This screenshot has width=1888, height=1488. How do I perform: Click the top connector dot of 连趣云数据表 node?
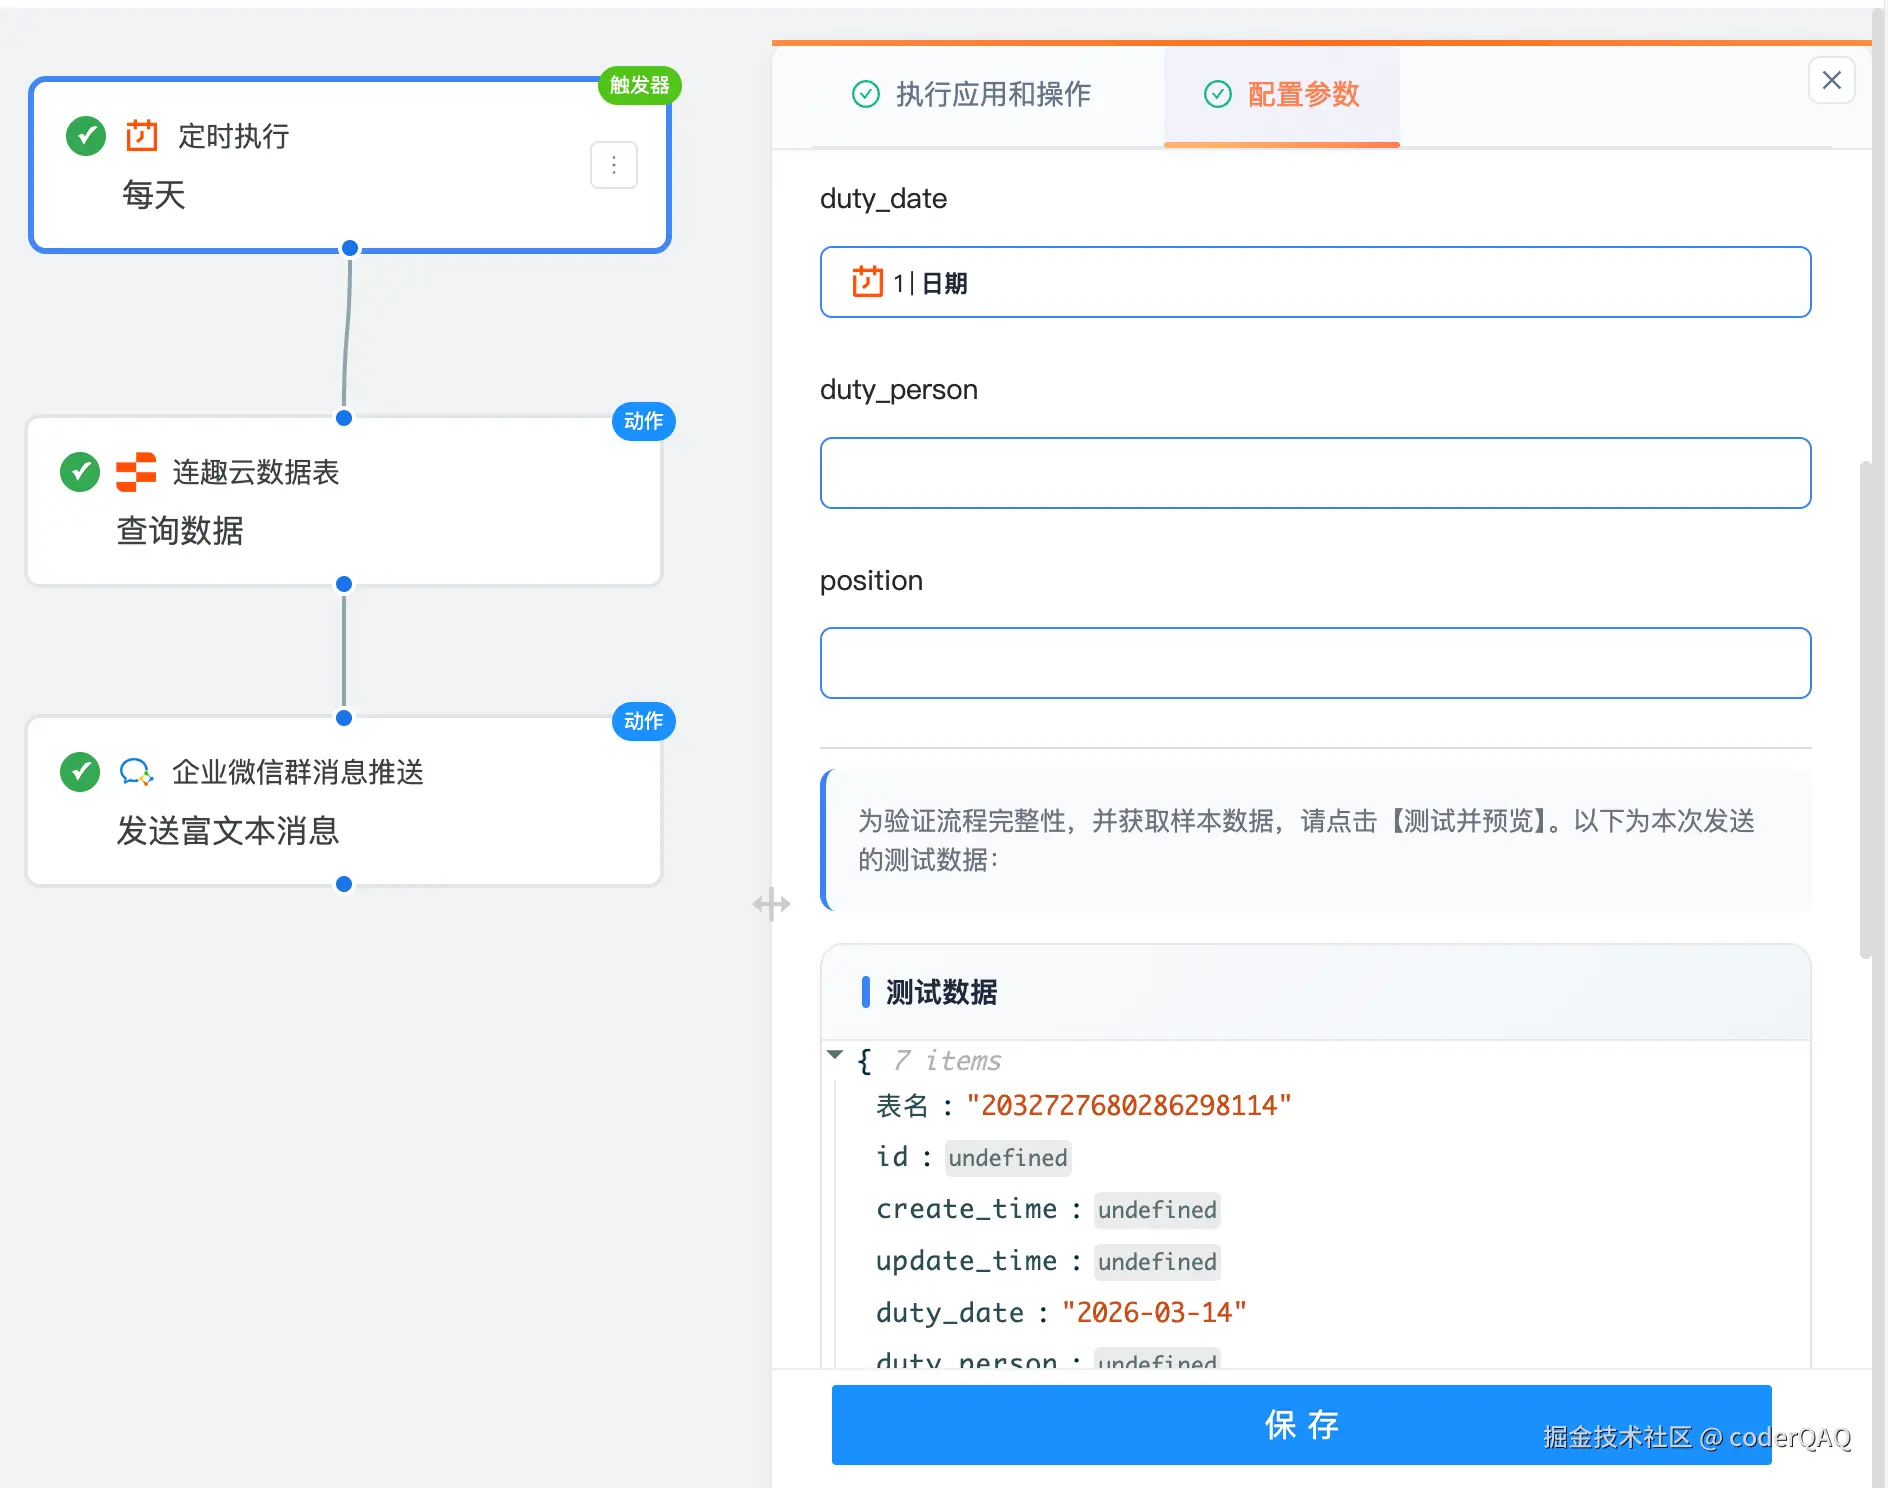(344, 418)
